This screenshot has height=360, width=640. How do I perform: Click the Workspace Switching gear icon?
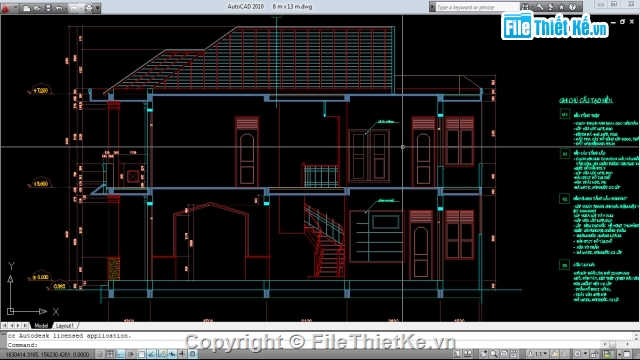(578, 354)
